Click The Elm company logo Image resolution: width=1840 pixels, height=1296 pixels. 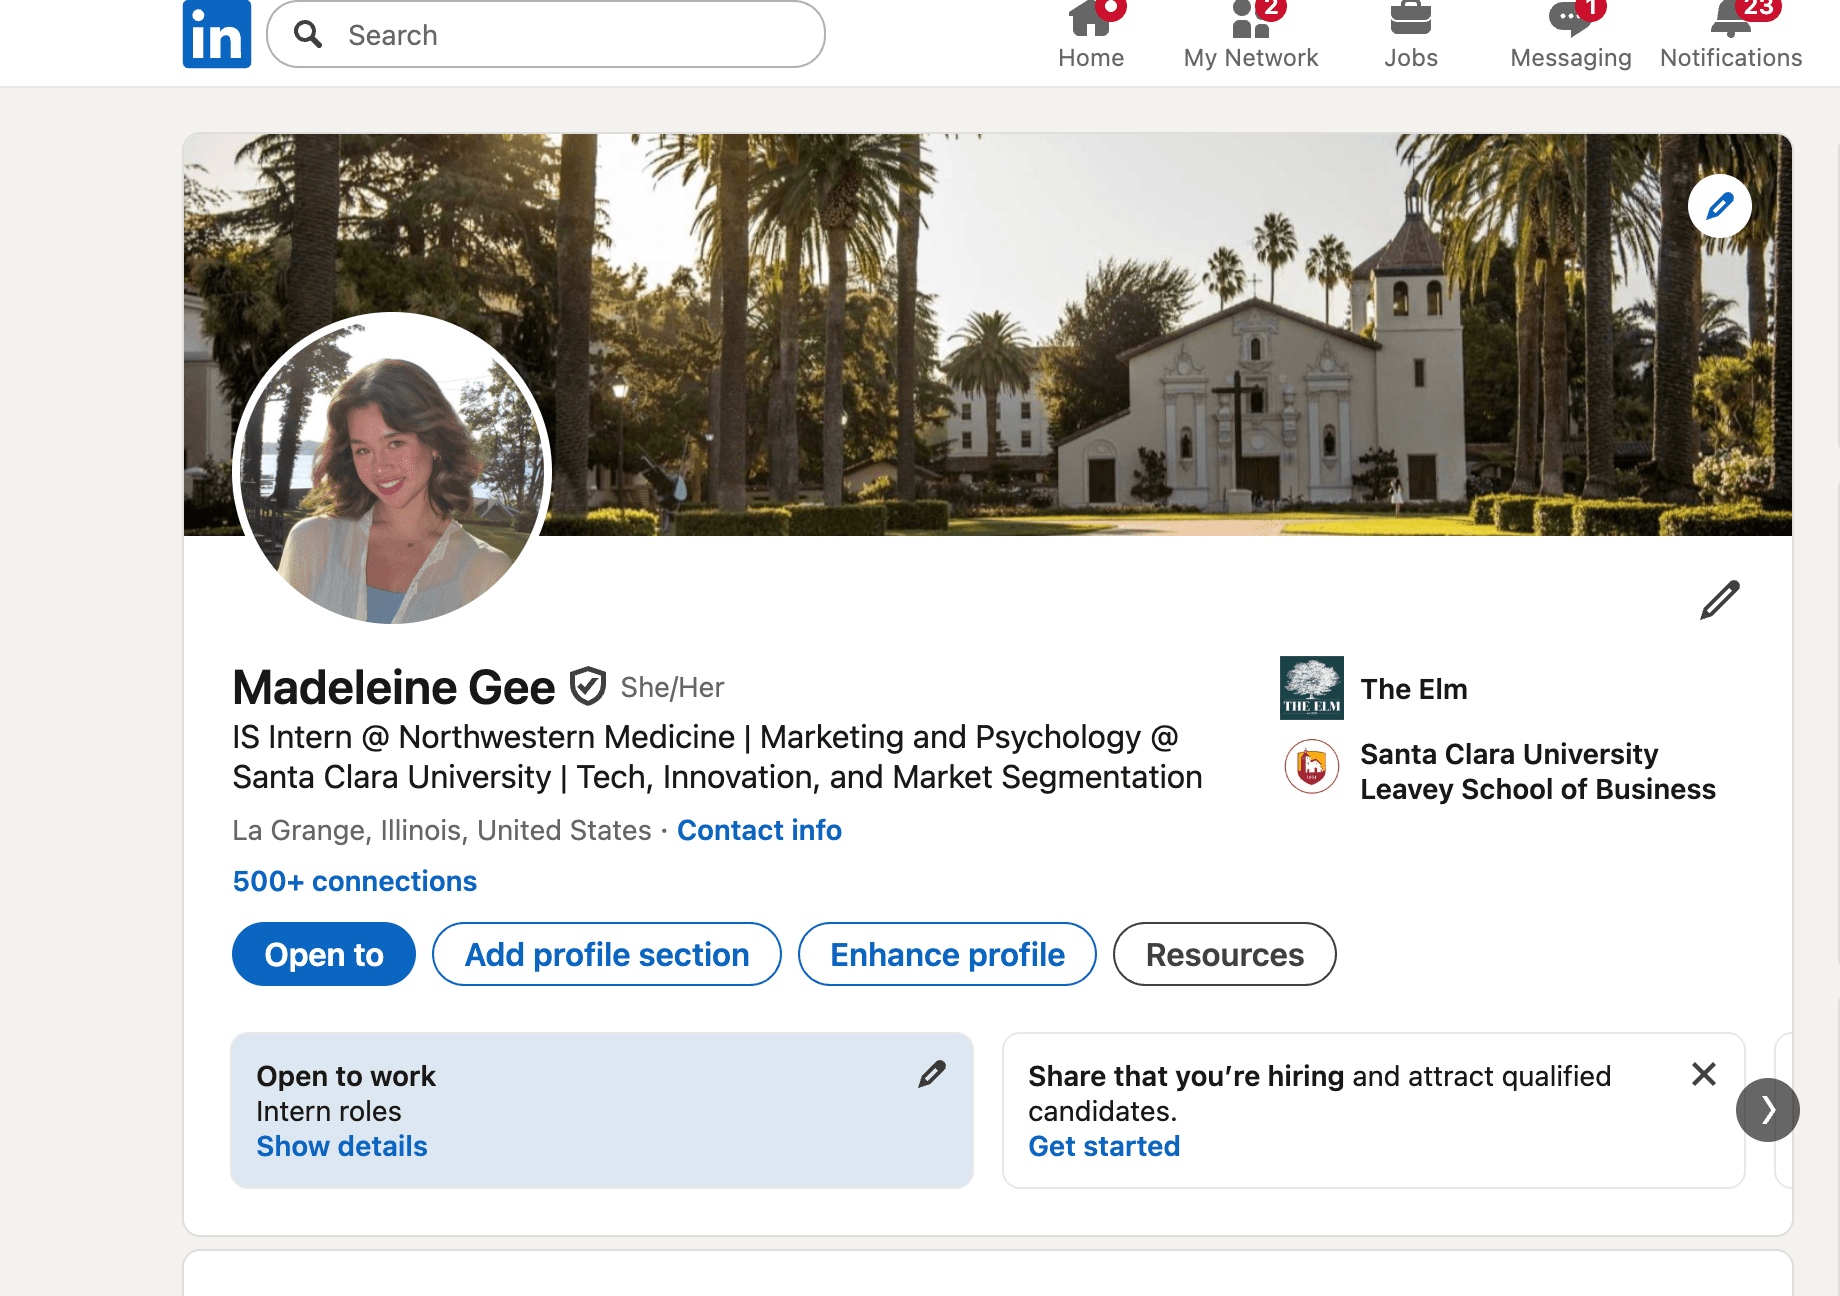(x=1311, y=688)
